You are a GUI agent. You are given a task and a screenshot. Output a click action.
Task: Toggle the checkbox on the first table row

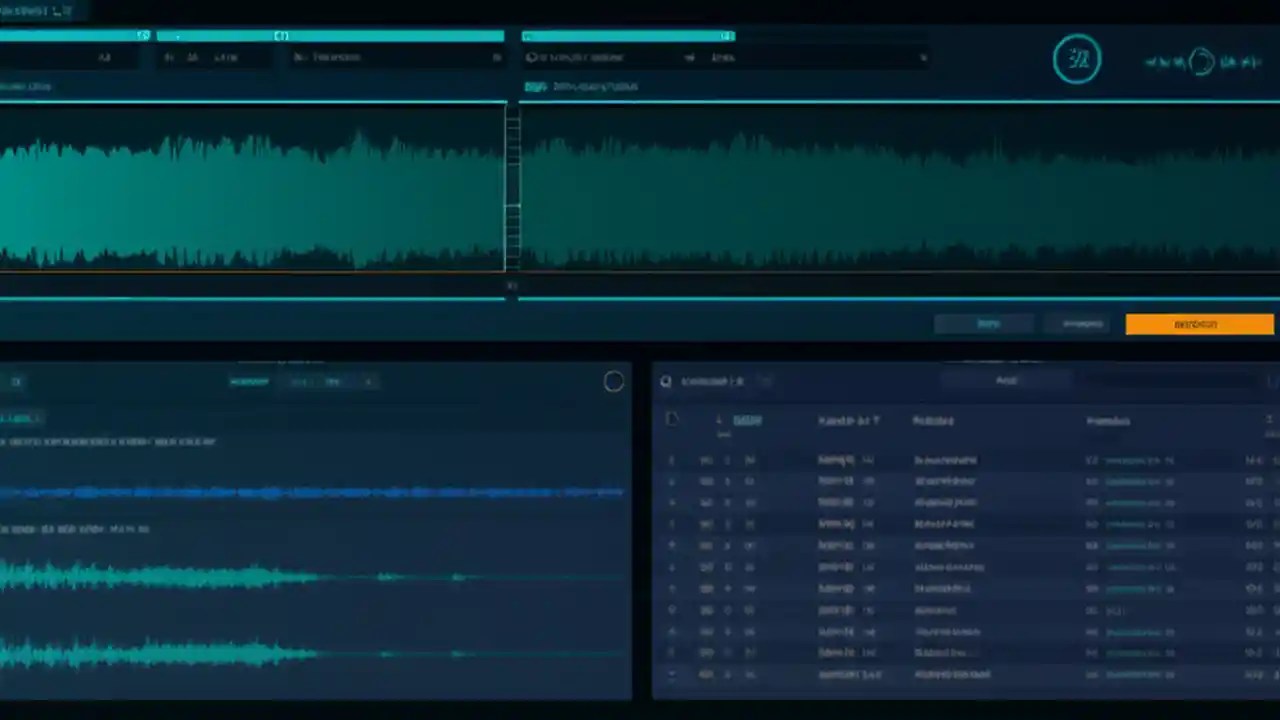click(x=671, y=460)
